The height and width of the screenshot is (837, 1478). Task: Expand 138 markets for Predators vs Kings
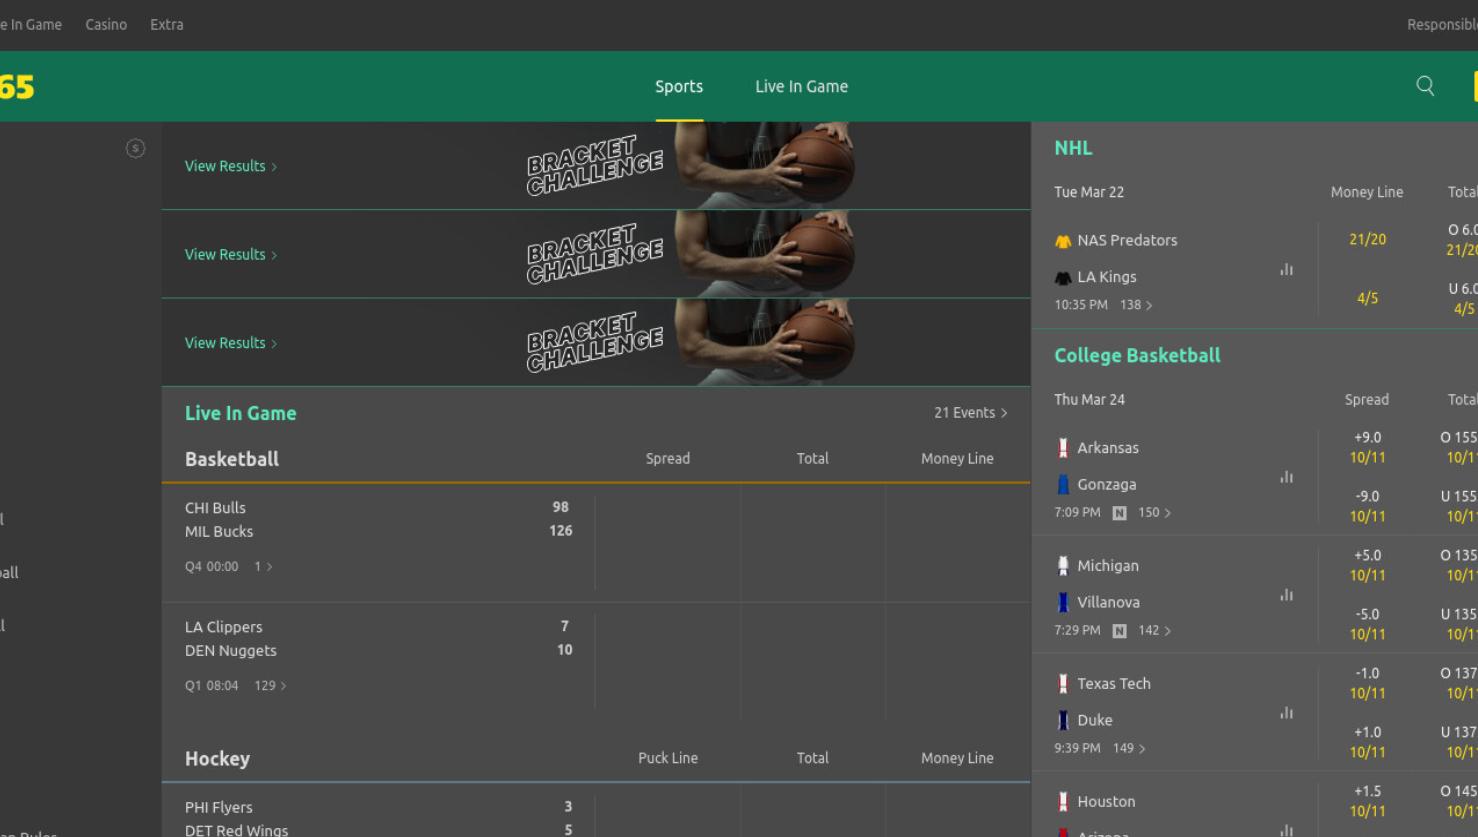[x=1136, y=305]
